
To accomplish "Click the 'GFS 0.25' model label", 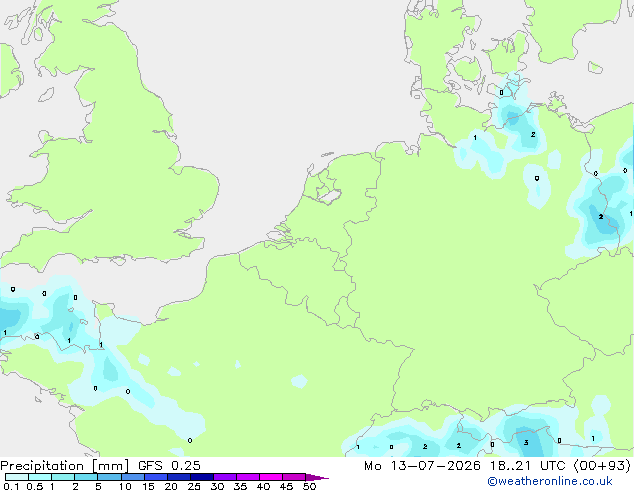I will click(169, 466).
